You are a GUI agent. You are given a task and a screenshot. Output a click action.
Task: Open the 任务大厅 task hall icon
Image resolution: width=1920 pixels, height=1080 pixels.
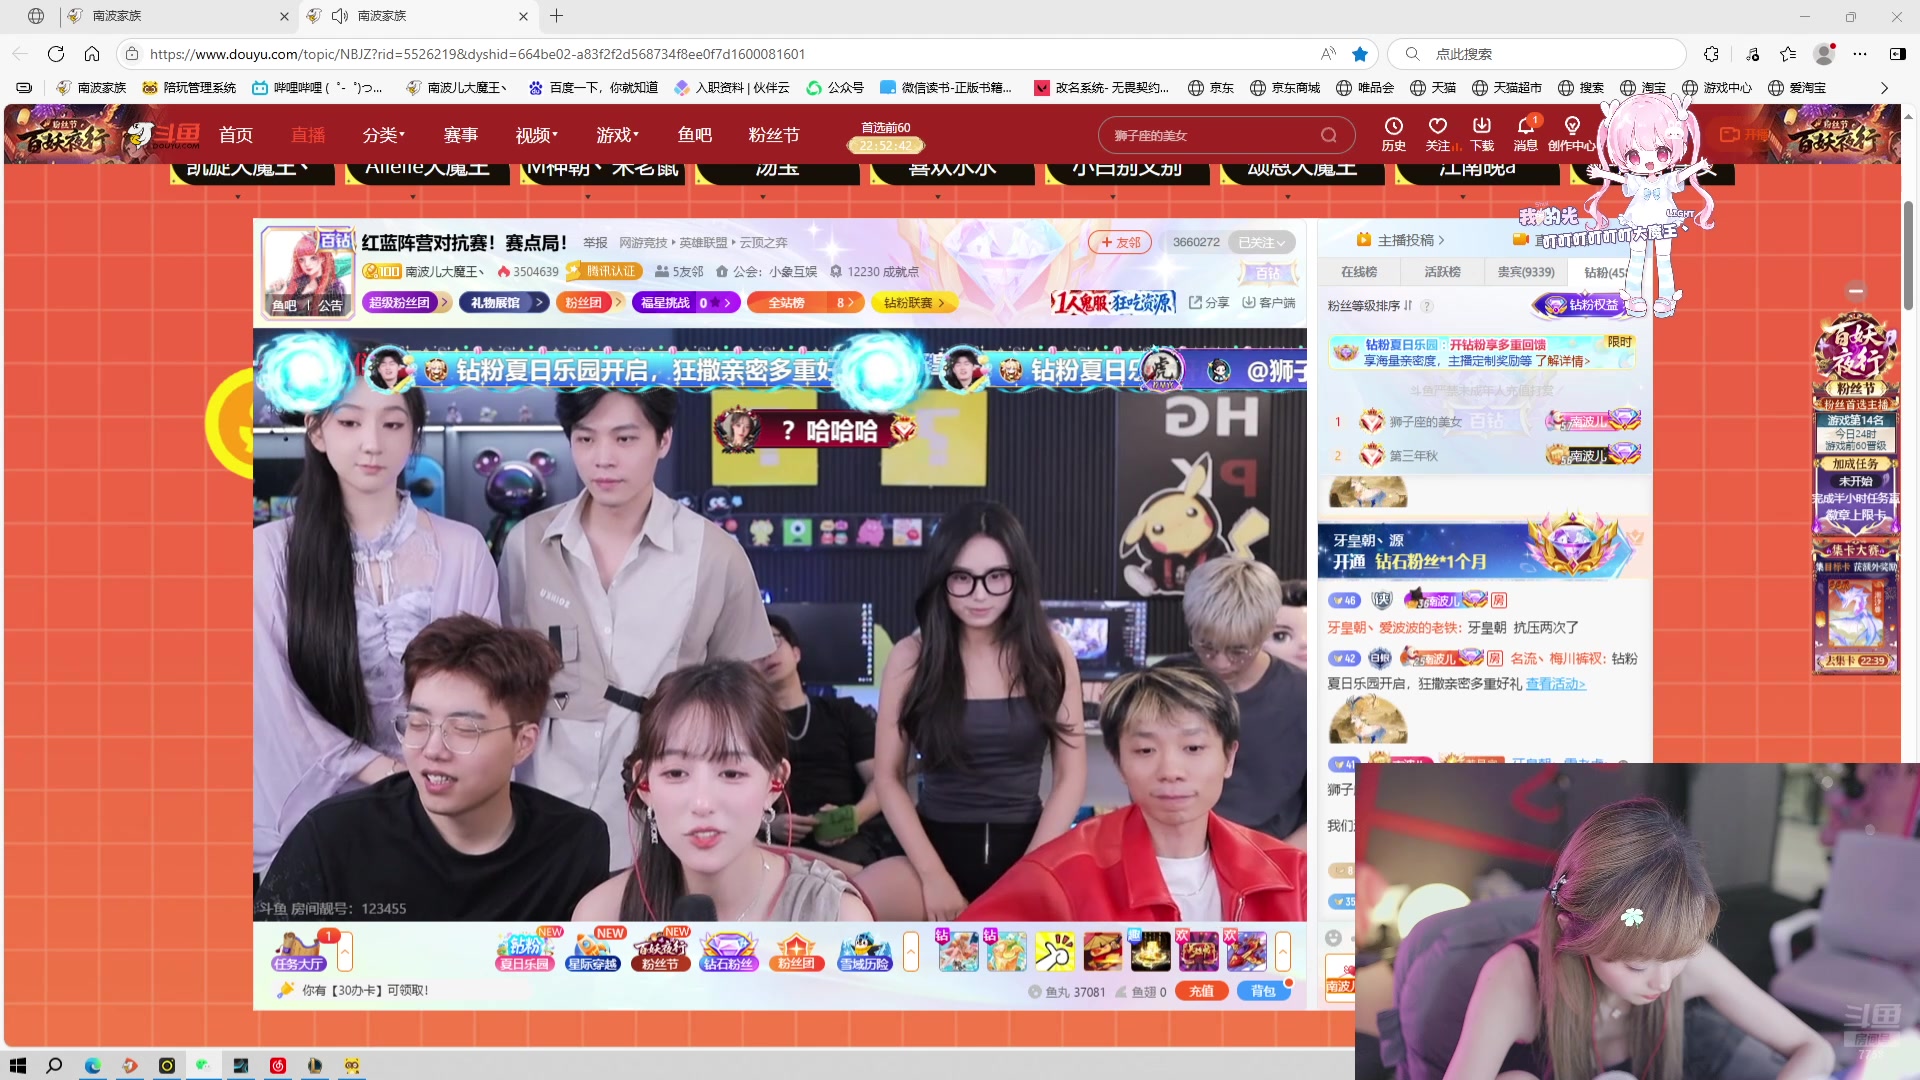[x=298, y=951]
